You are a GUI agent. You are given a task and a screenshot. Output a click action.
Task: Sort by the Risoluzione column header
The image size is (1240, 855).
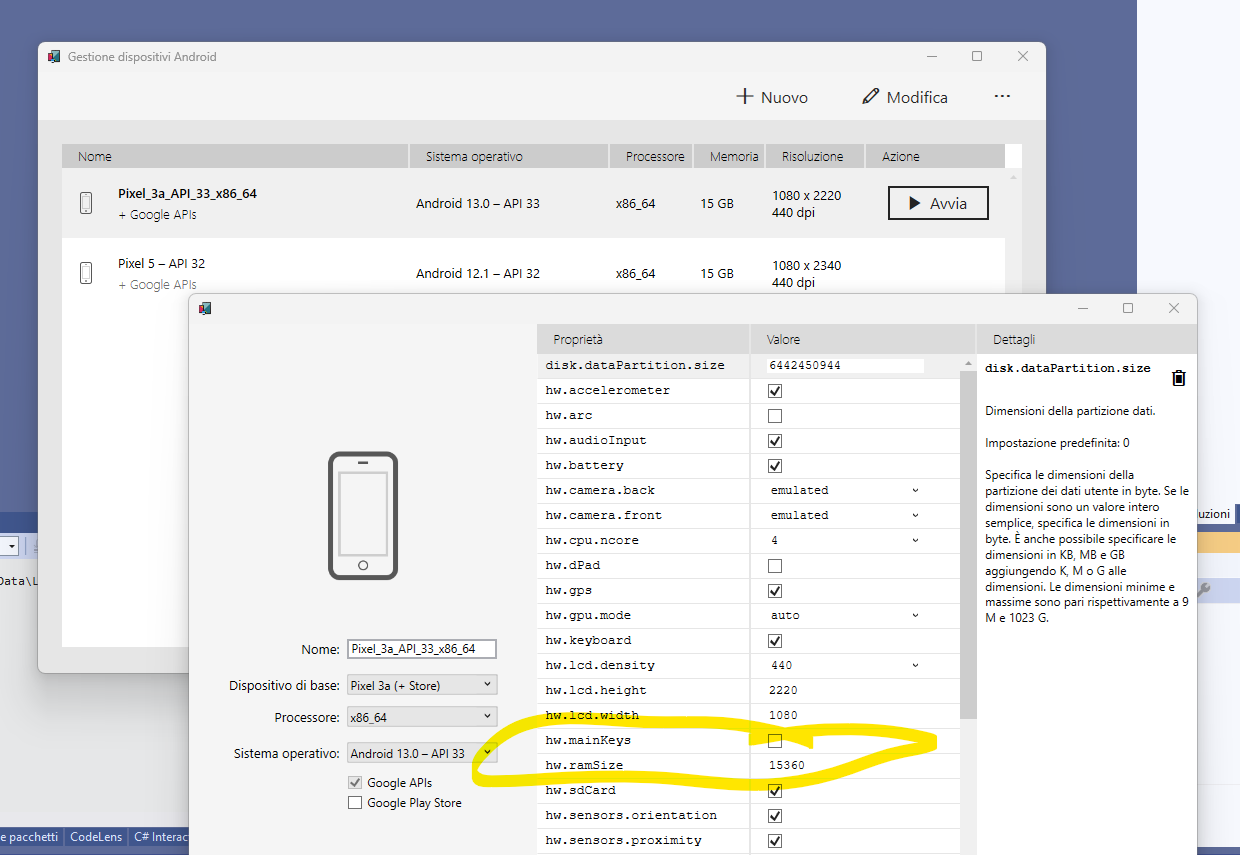pos(815,156)
